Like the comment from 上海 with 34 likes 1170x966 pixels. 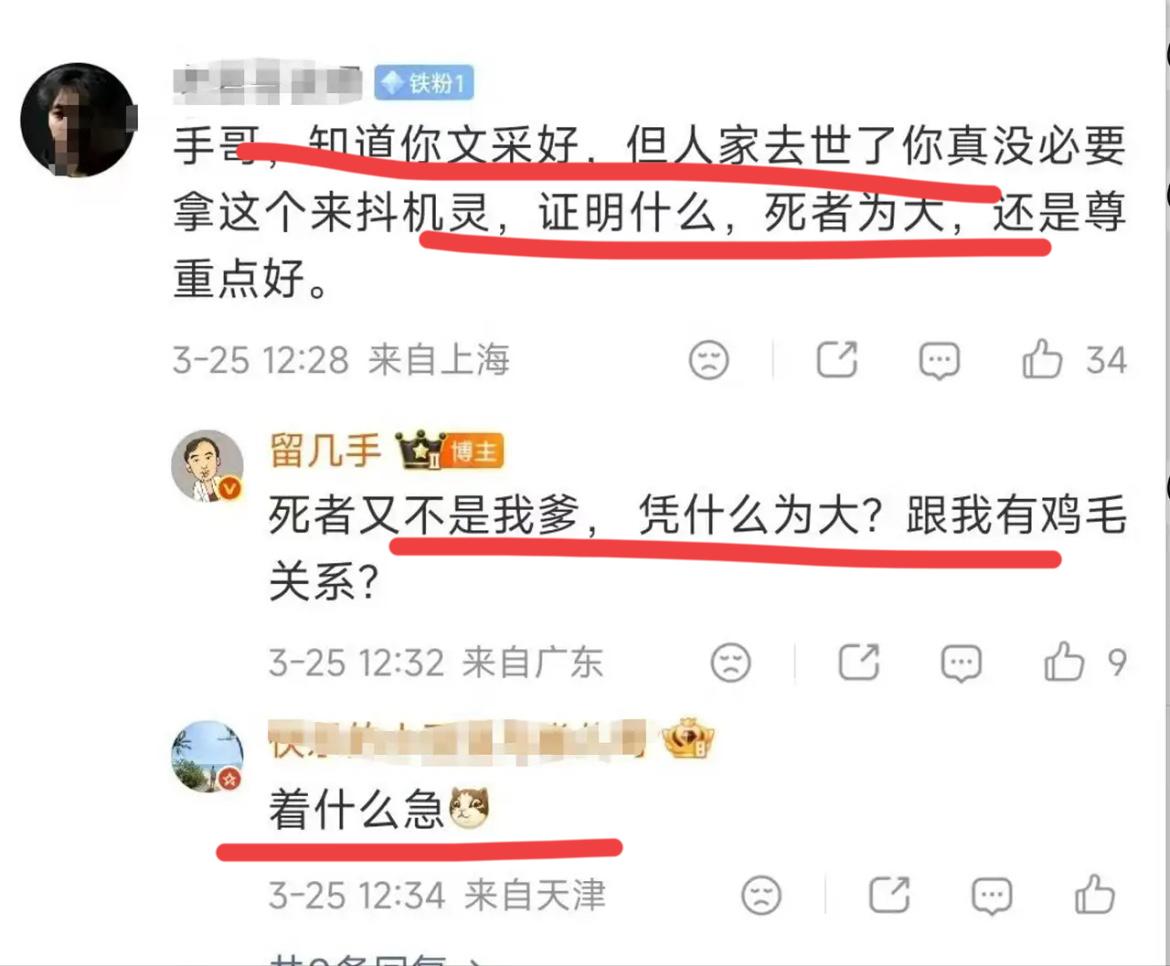(x=1042, y=360)
